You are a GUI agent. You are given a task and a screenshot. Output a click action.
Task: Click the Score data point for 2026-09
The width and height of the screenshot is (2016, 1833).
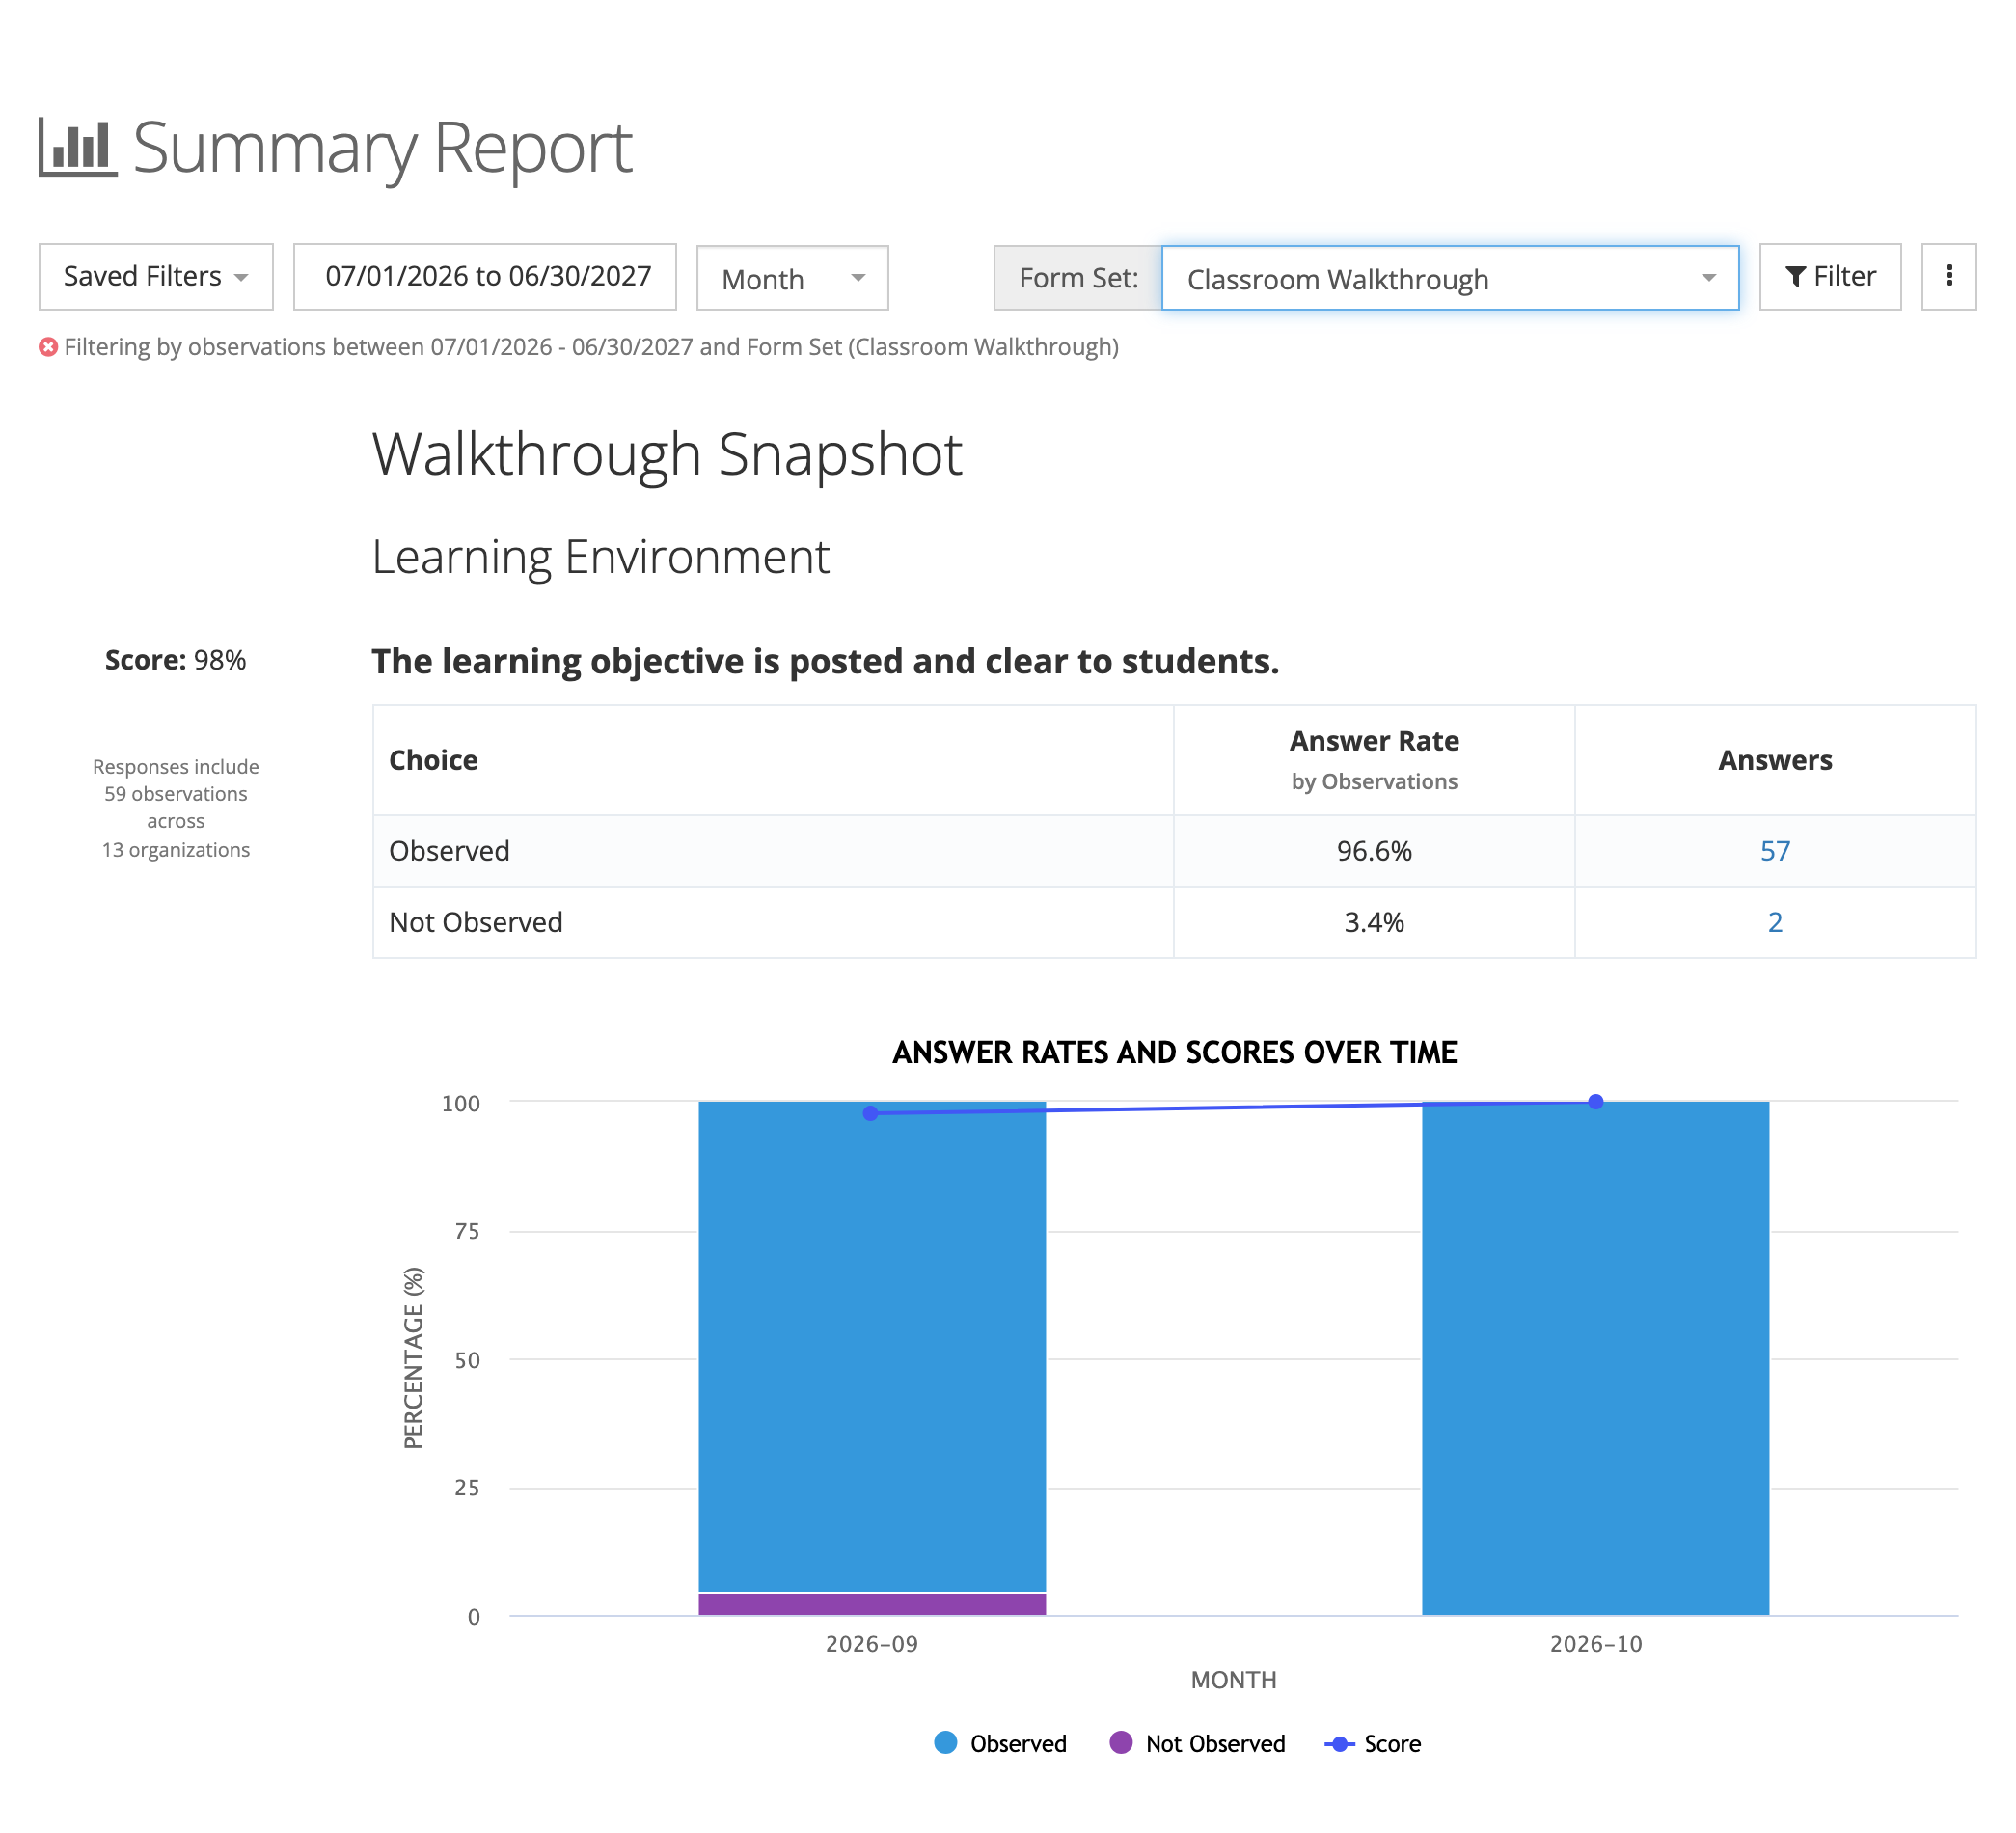tap(870, 1113)
